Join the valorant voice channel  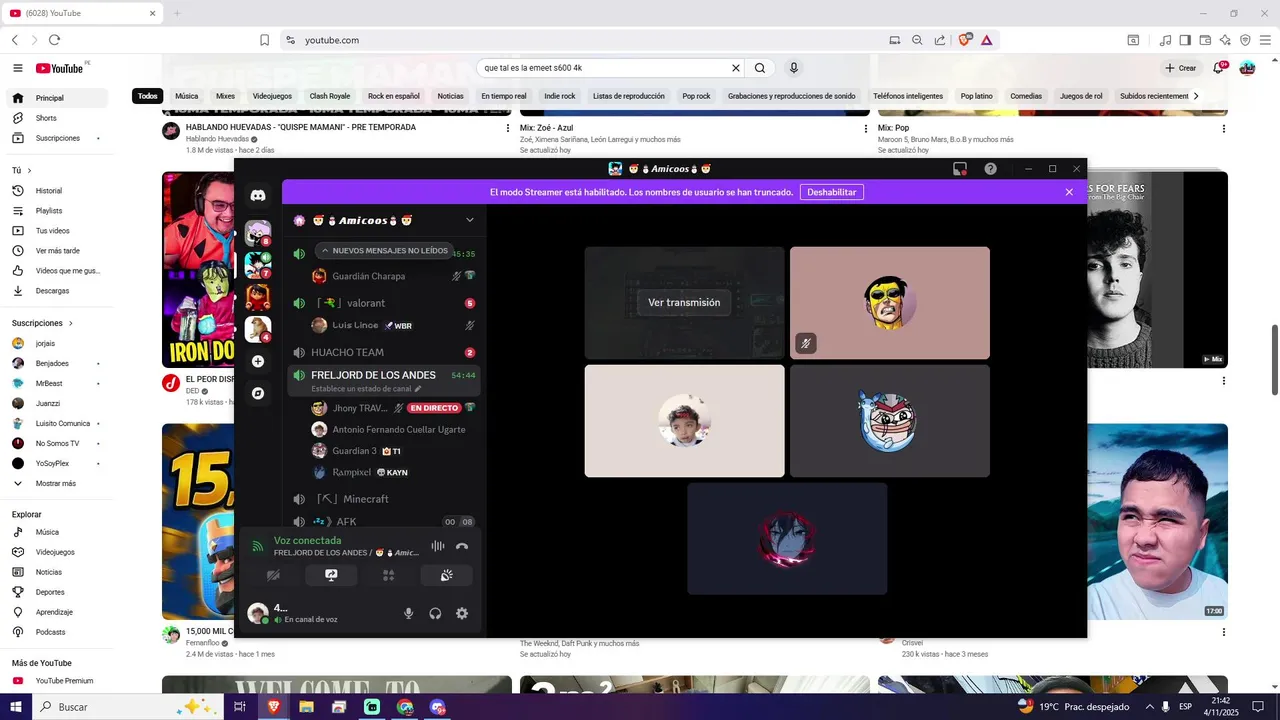coord(386,303)
